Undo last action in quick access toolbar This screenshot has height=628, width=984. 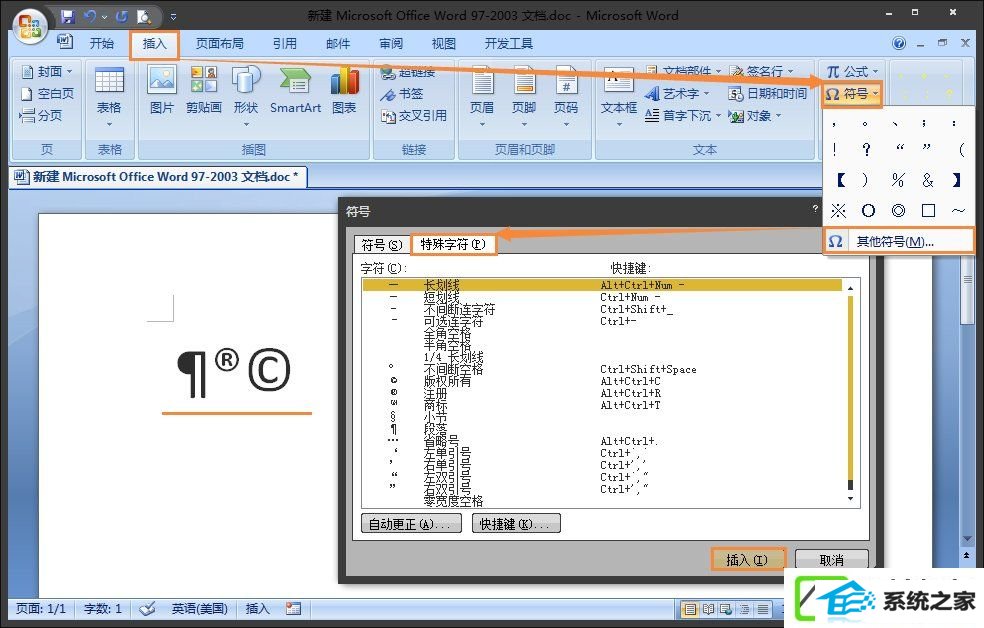pyautogui.click(x=90, y=17)
